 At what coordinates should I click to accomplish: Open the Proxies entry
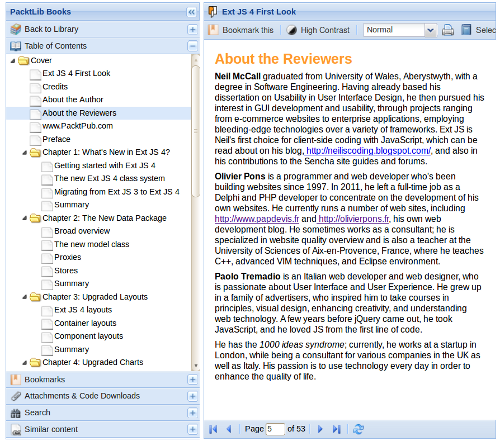(68, 257)
